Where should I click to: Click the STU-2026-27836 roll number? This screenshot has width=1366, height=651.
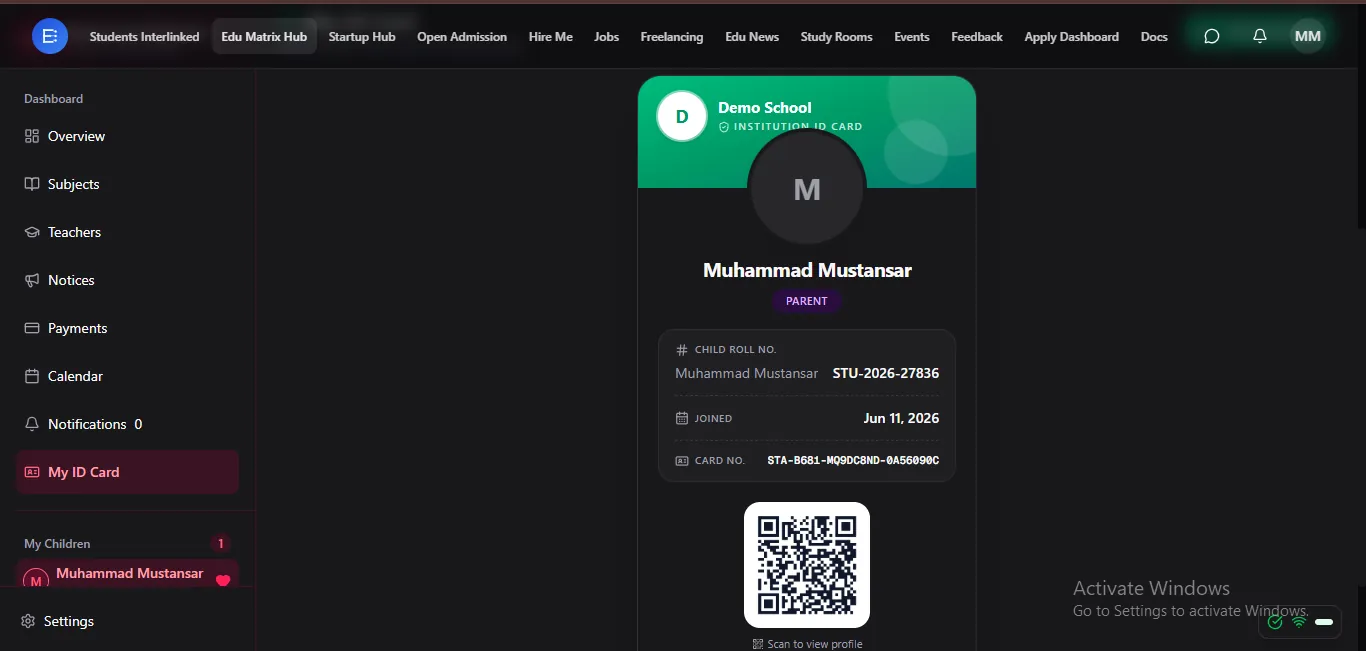point(886,373)
